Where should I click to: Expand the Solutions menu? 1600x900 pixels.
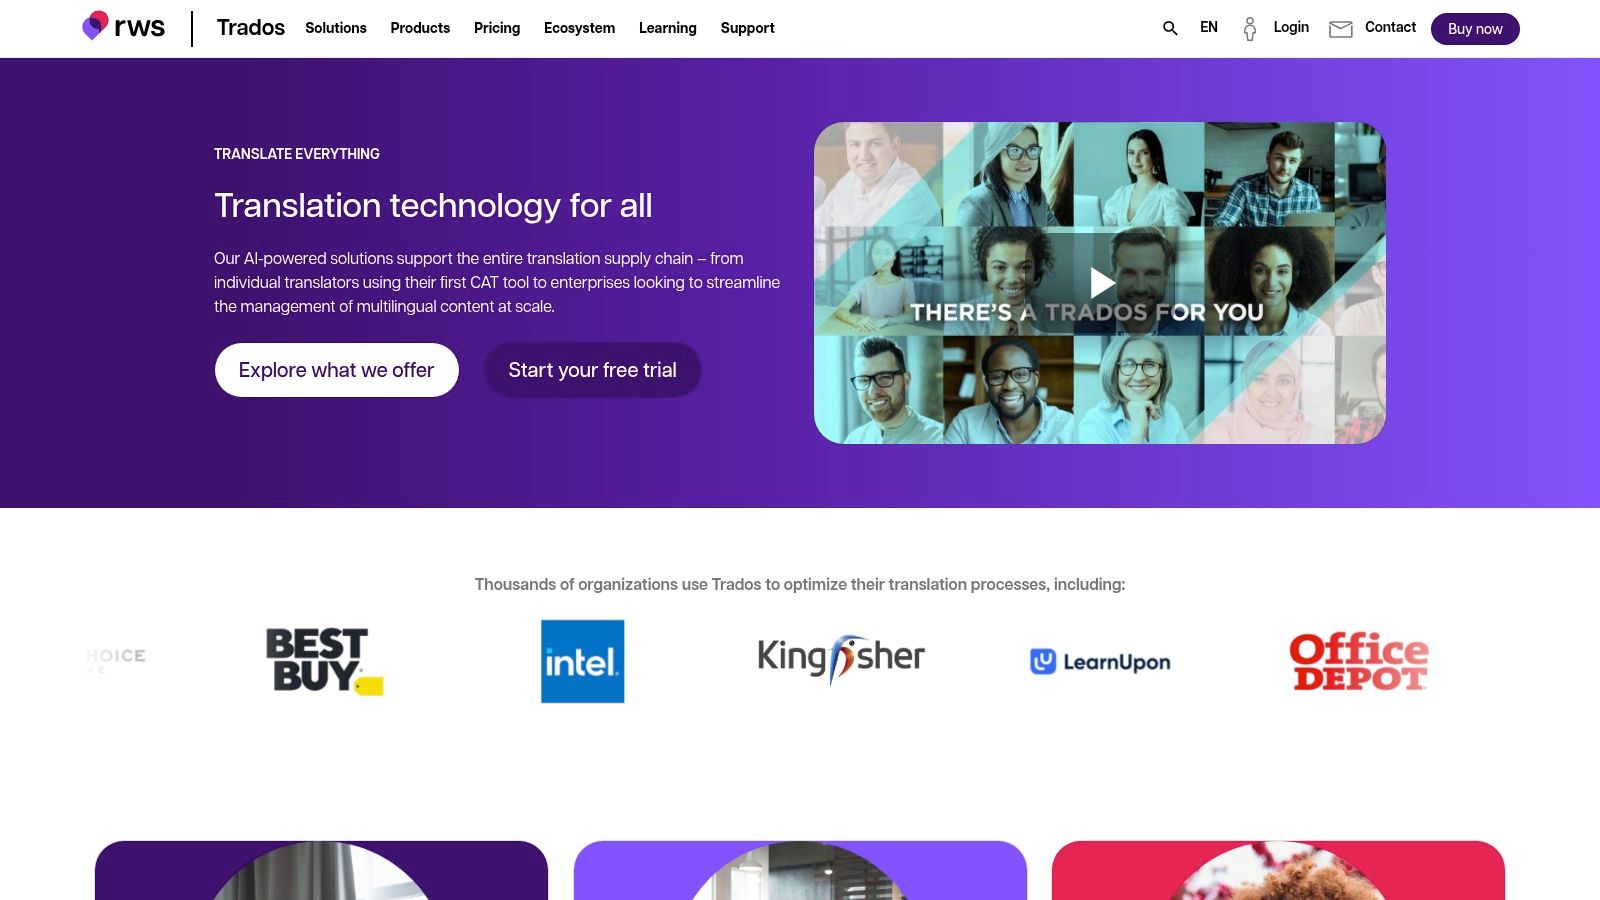[336, 28]
